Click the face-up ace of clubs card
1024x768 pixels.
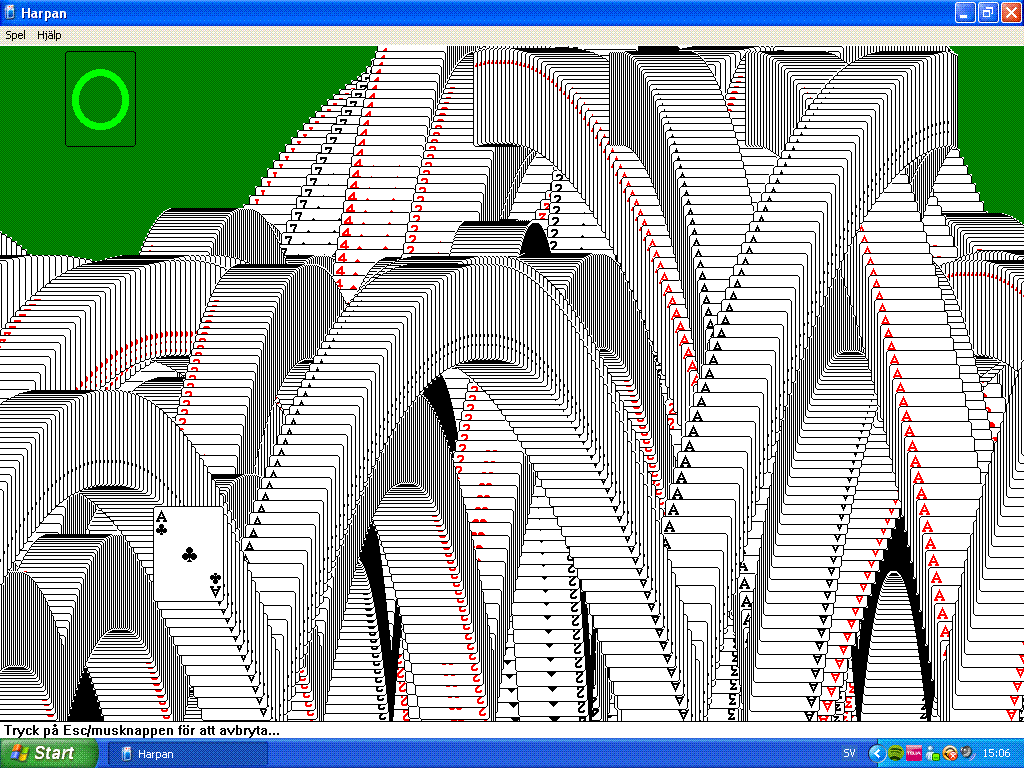[189, 554]
